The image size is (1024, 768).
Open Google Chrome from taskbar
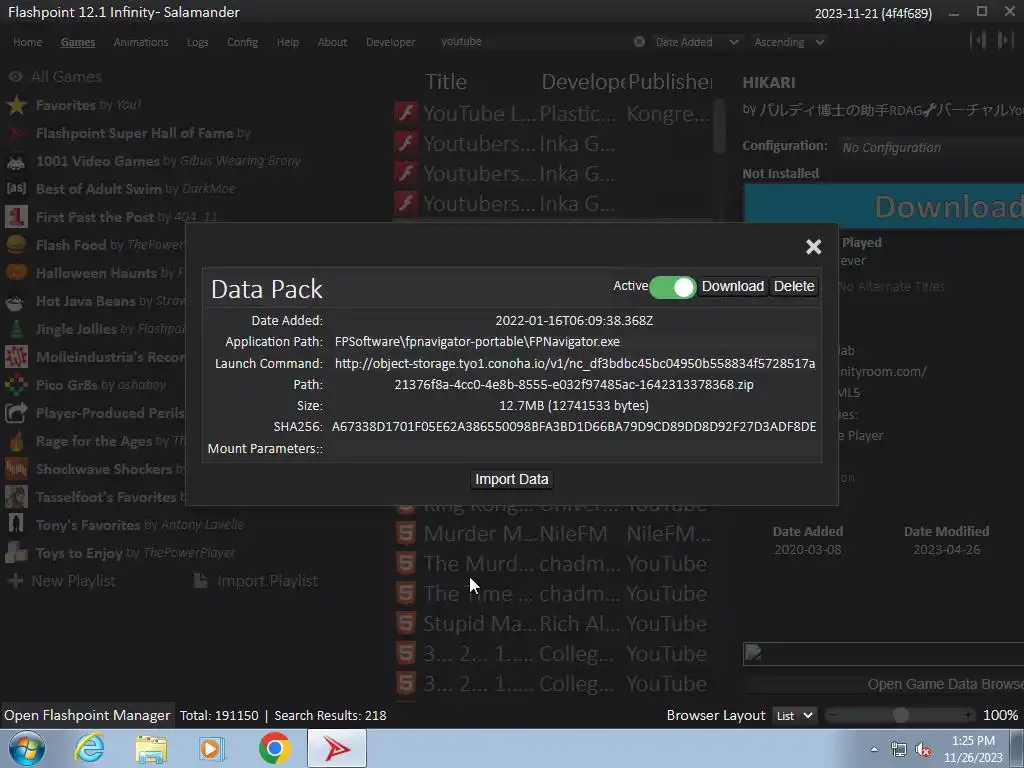pyautogui.click(x=274, y=748)
